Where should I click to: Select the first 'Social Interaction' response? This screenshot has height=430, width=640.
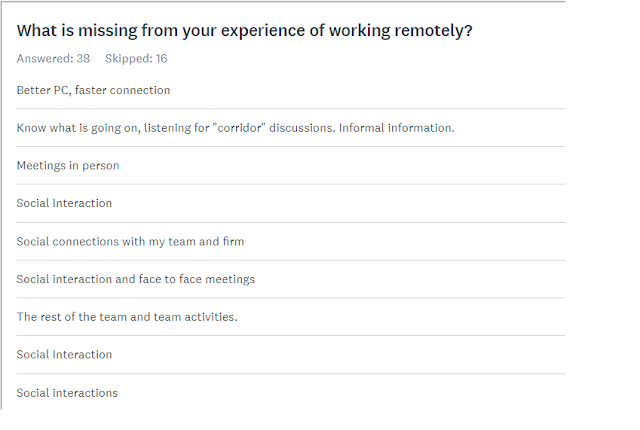pos(64,203)
